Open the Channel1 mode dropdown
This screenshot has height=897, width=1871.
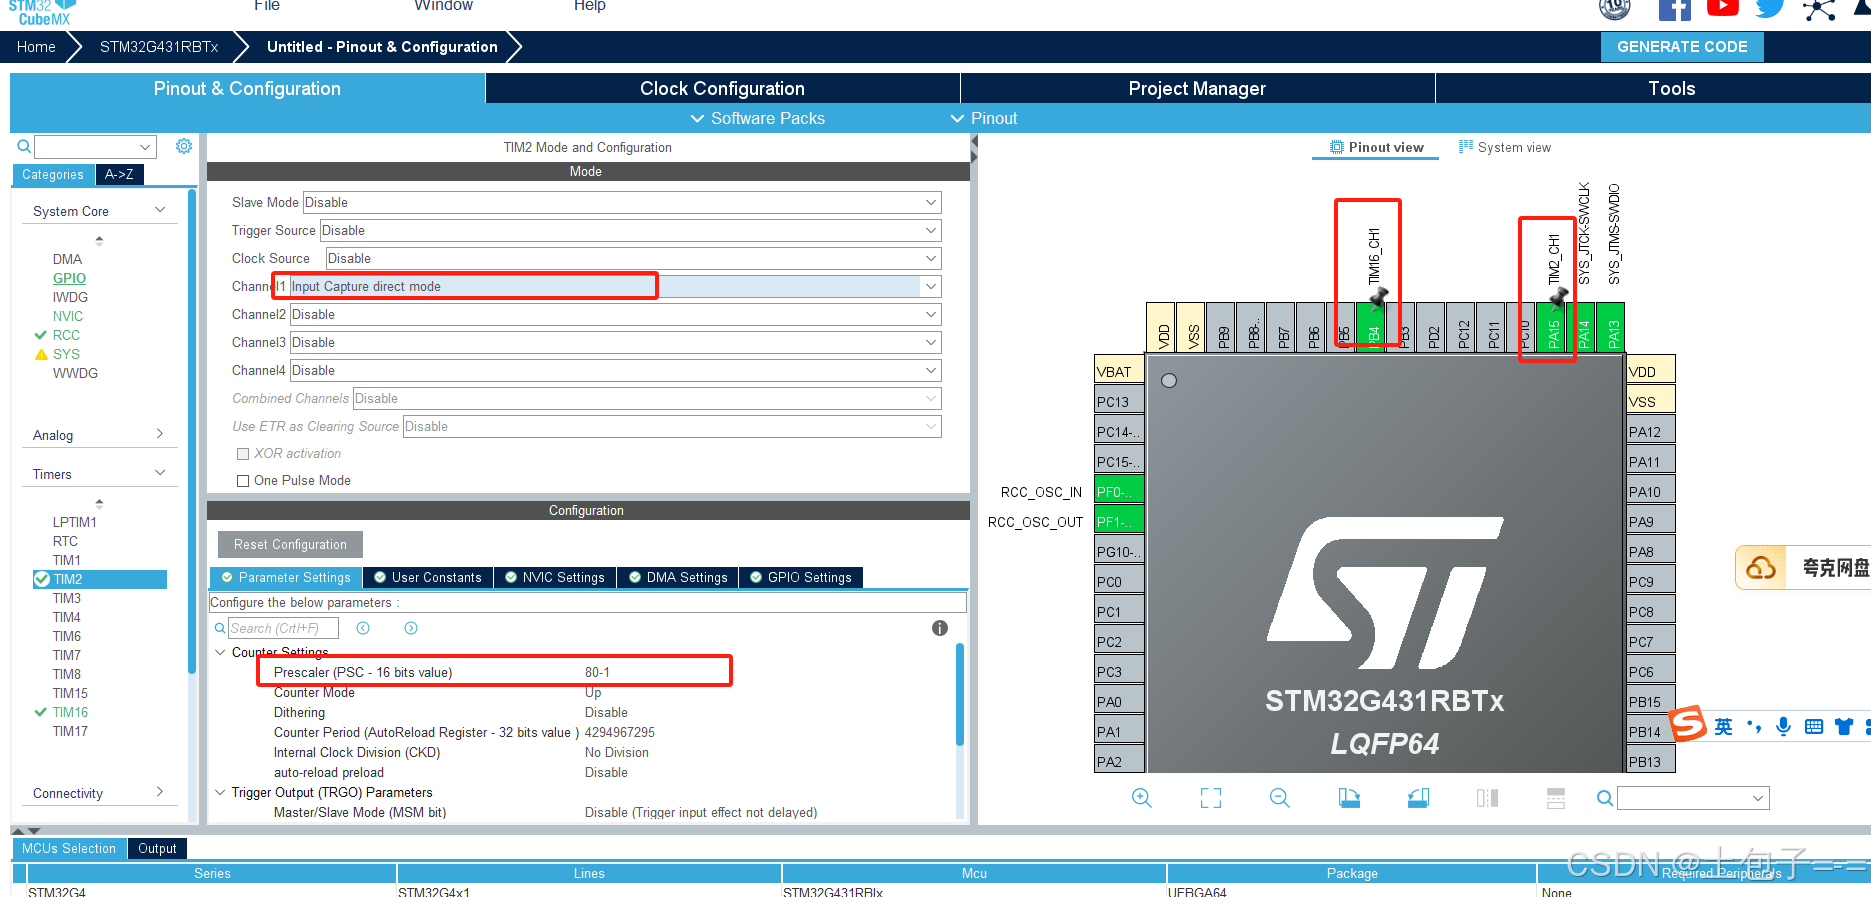pyautogui.click(x=616, y=286)
